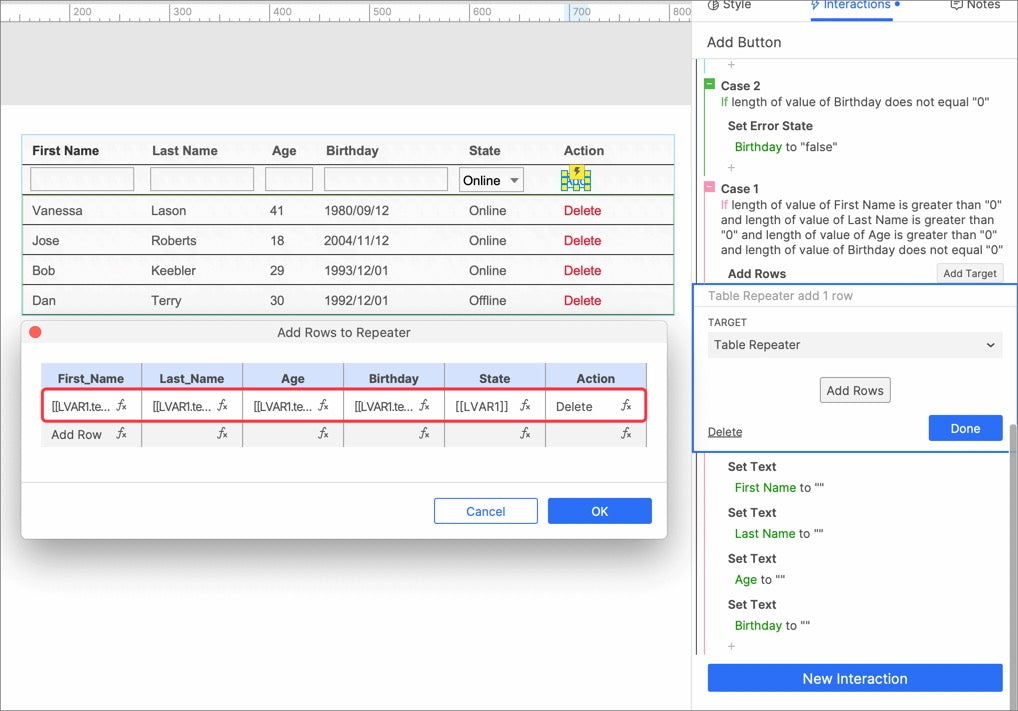This screenshot has height=711, width=1018.
Task: Click the Add Rows action heading
Action: (756, 273)
